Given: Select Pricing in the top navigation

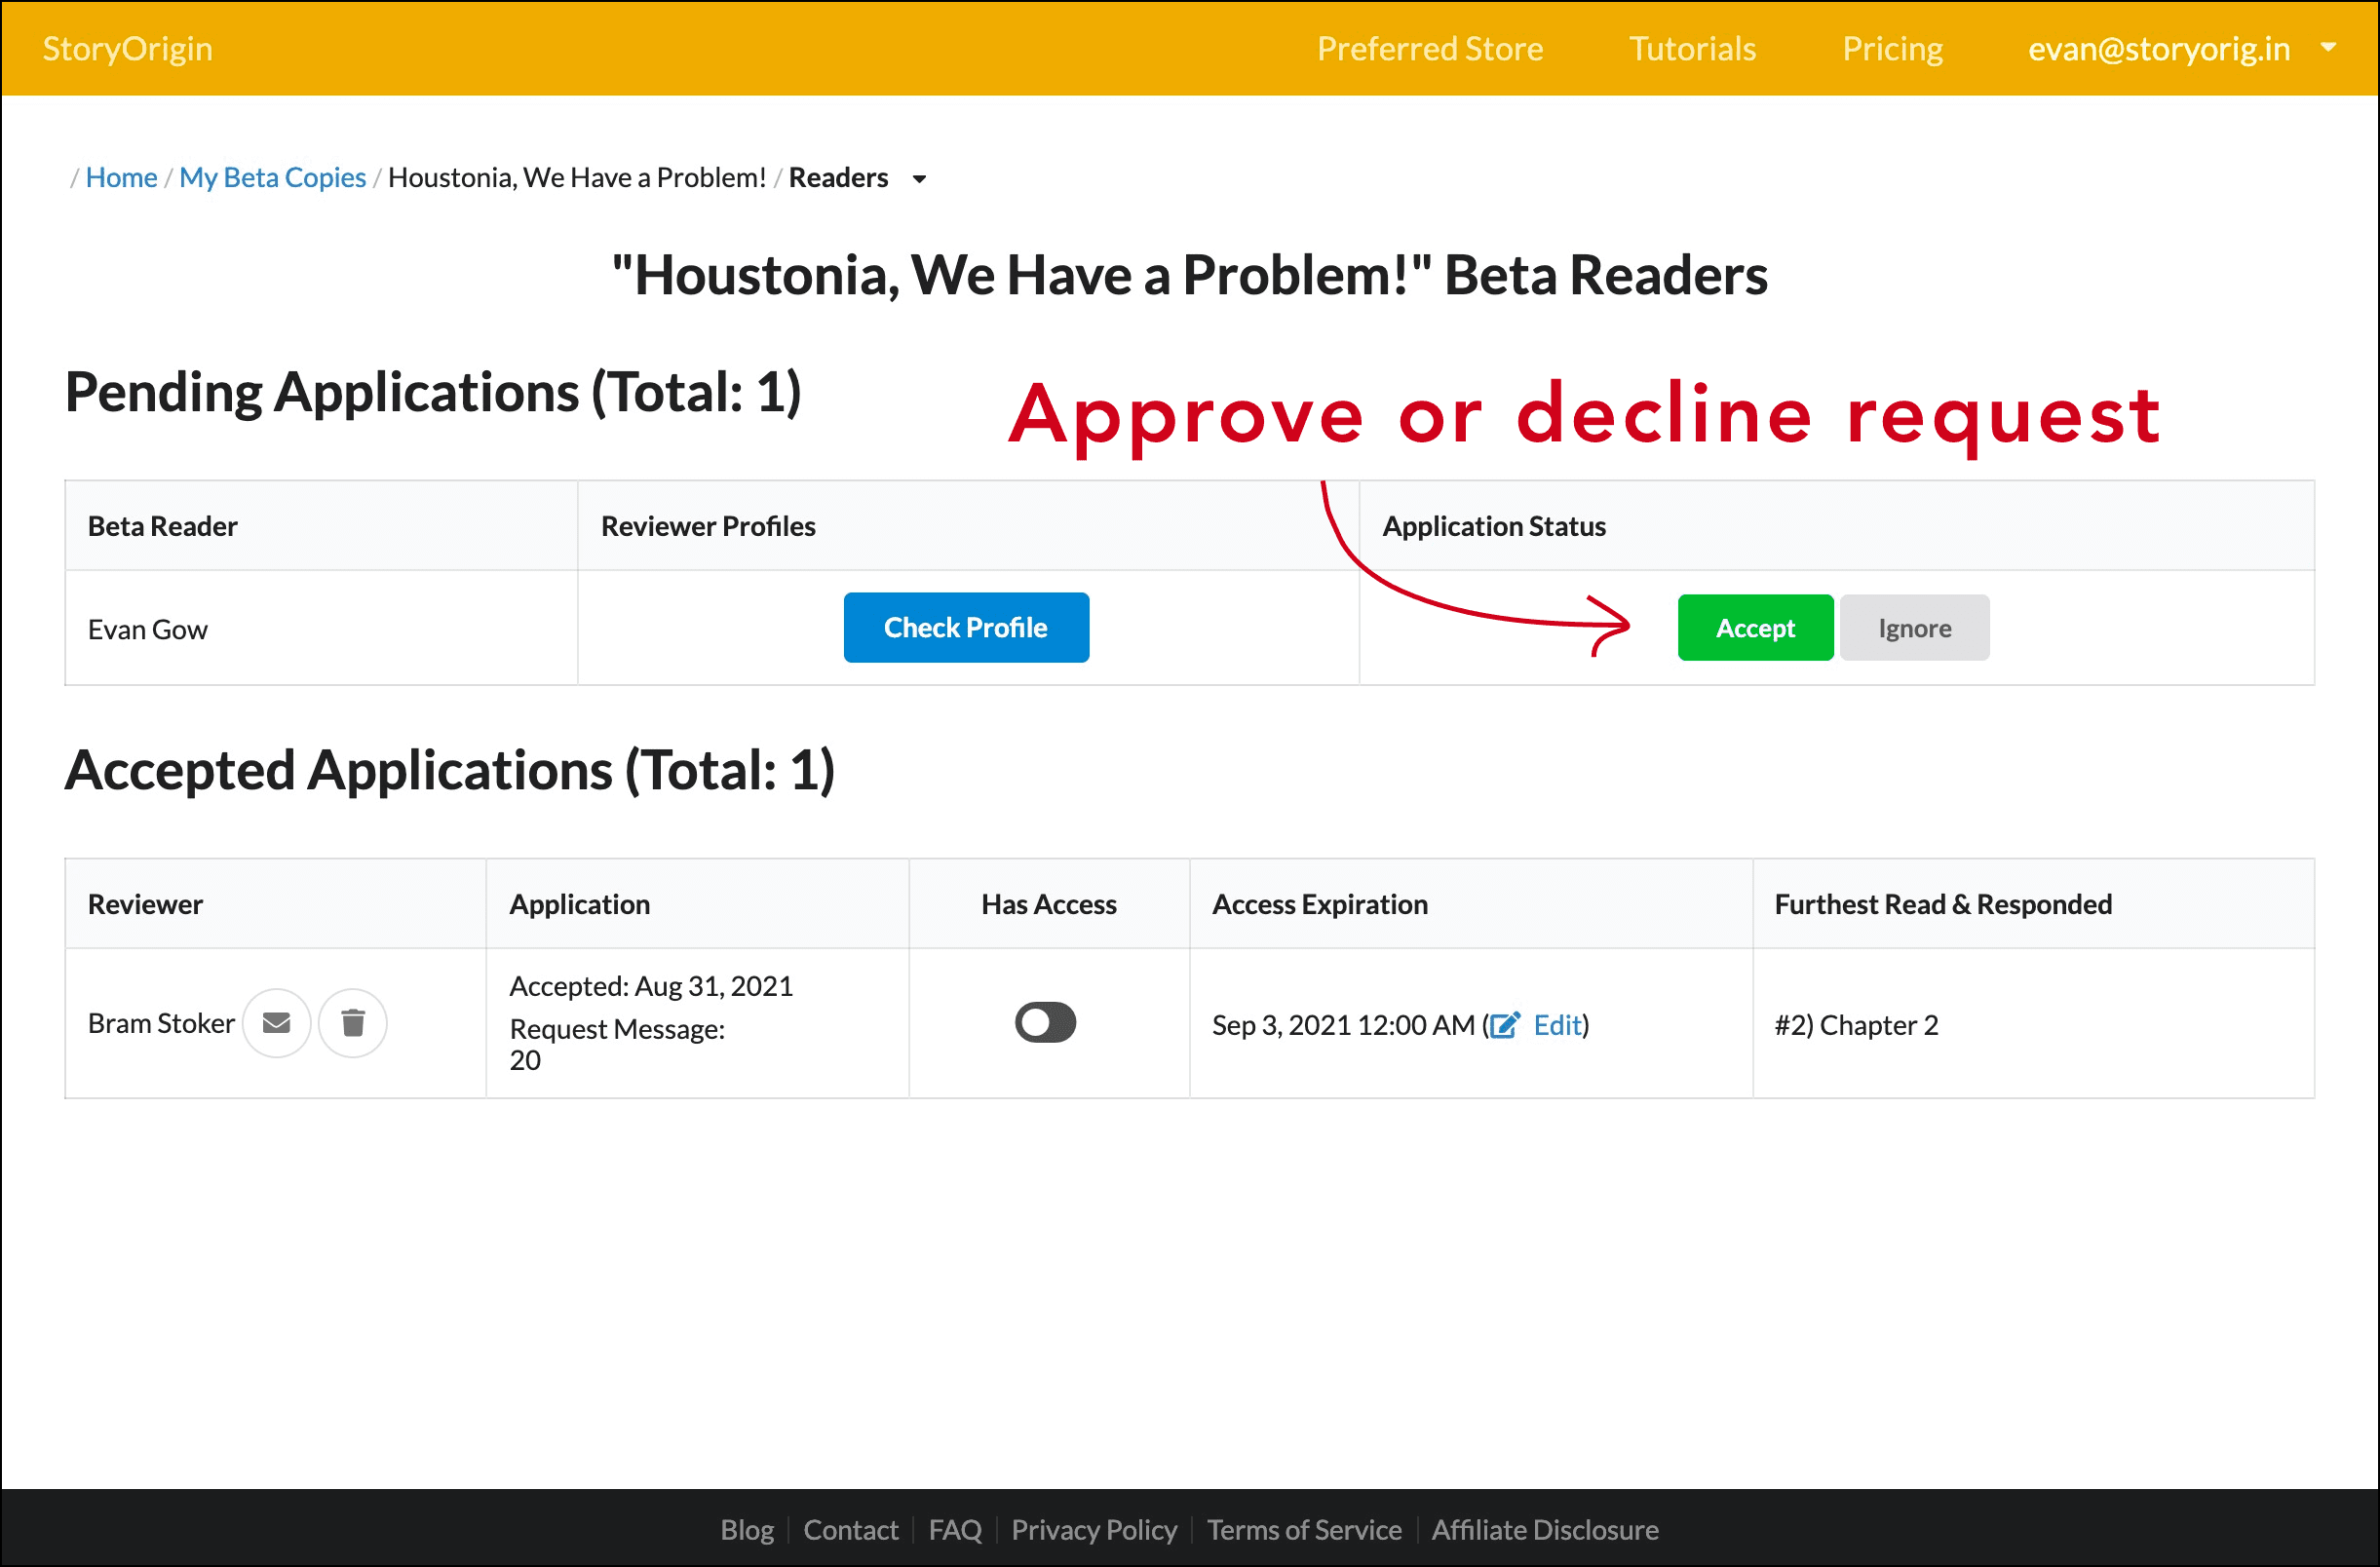Looking at the screenshot, I should point(1893,48).
